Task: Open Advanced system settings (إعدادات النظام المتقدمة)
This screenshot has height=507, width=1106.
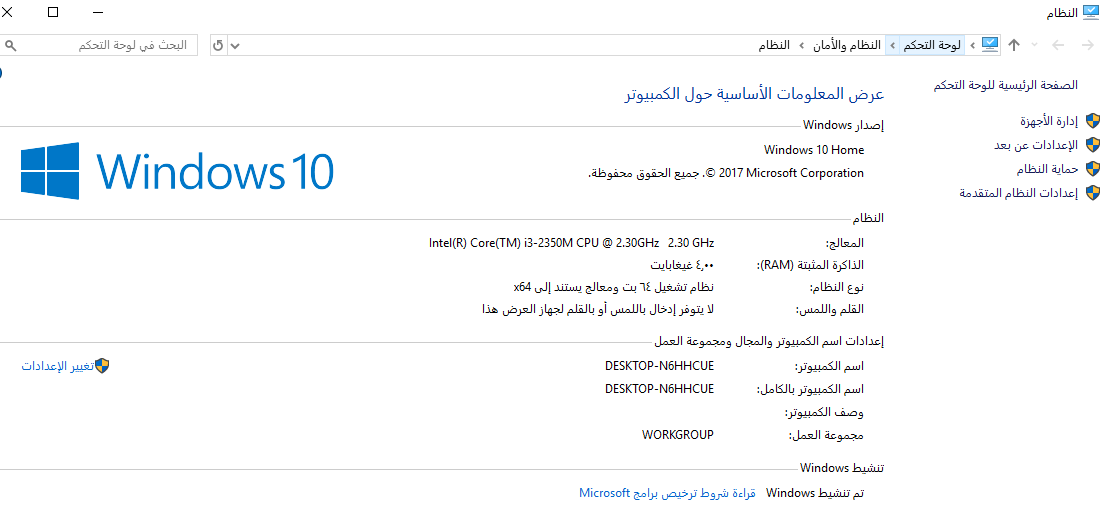Action: pos(1019,193)
